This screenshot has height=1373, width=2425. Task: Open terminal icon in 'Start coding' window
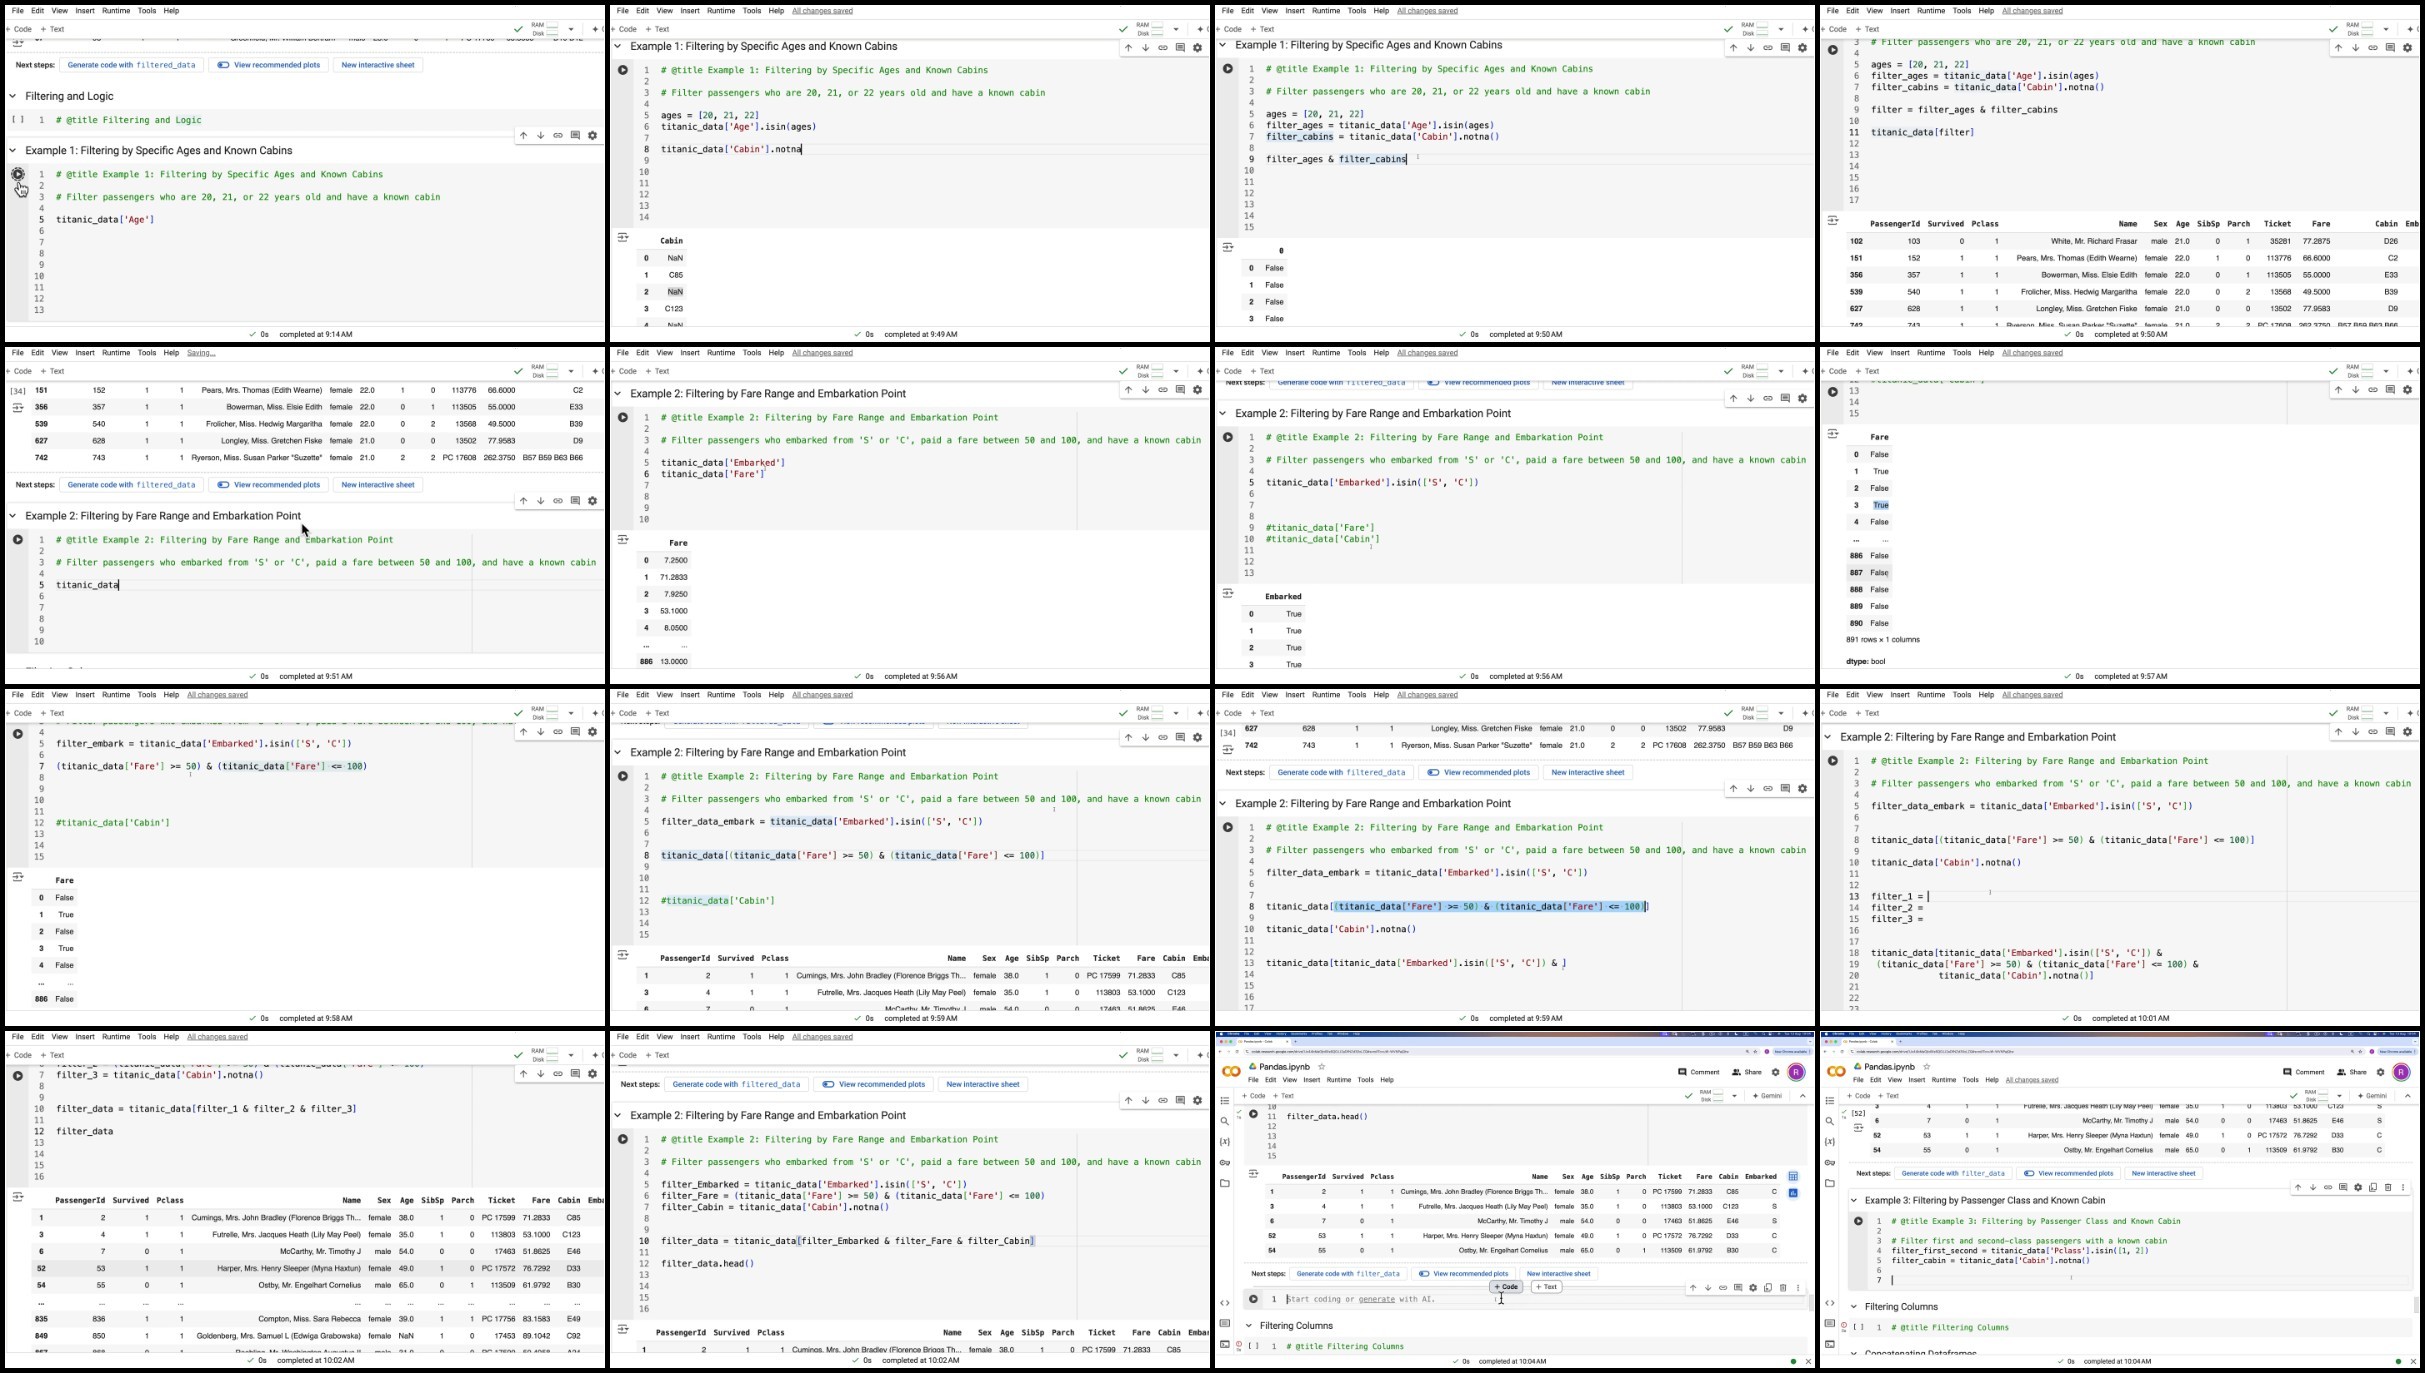pos(1225,1344)
